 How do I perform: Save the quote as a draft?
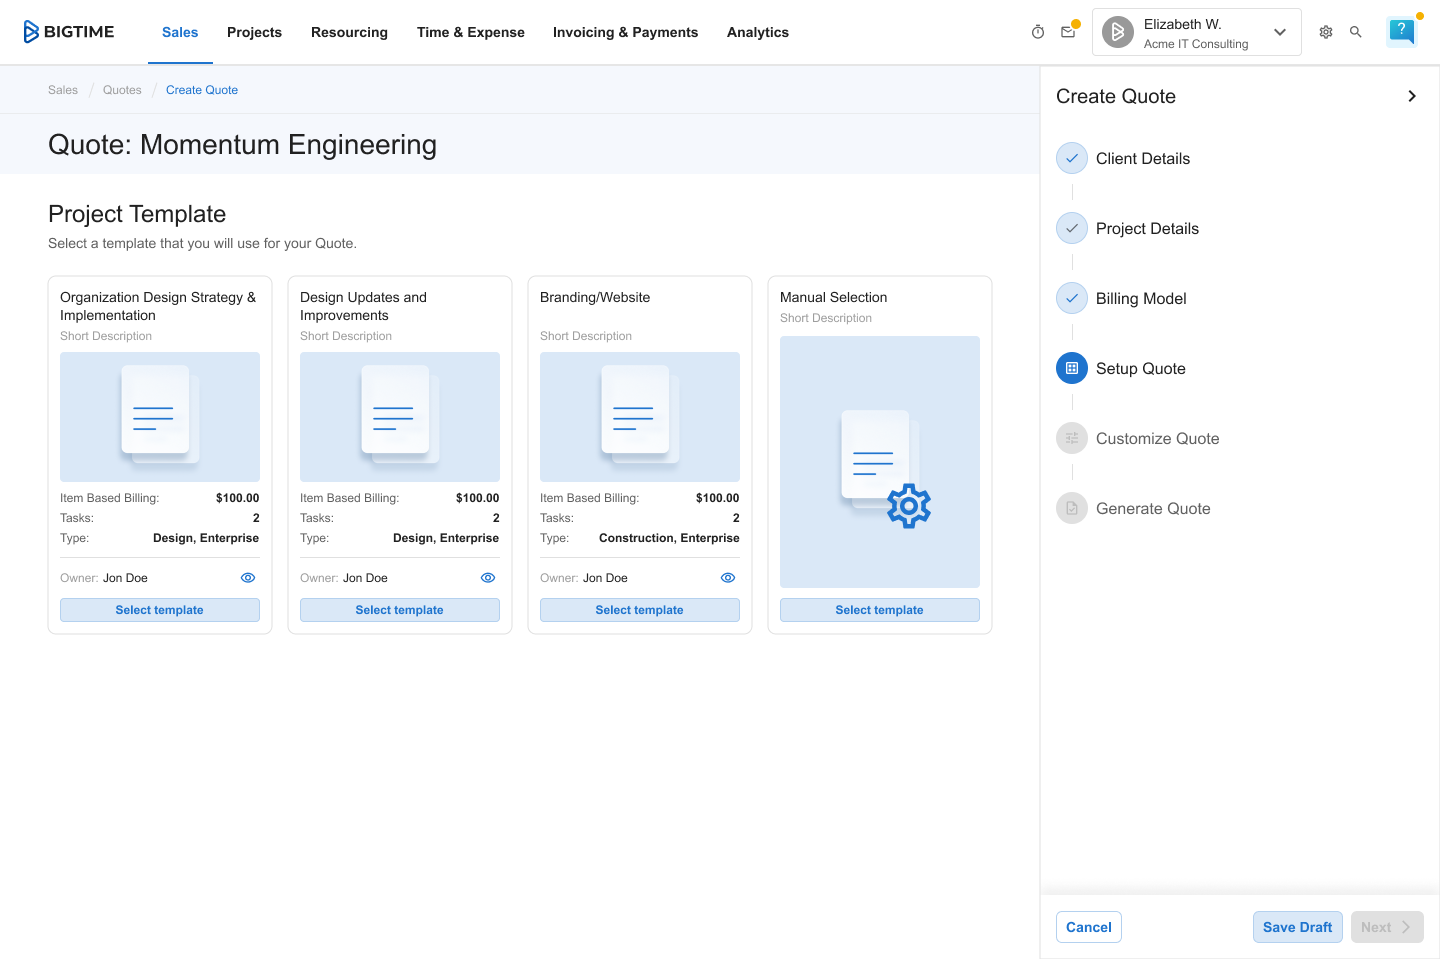tap(1297, 927)
